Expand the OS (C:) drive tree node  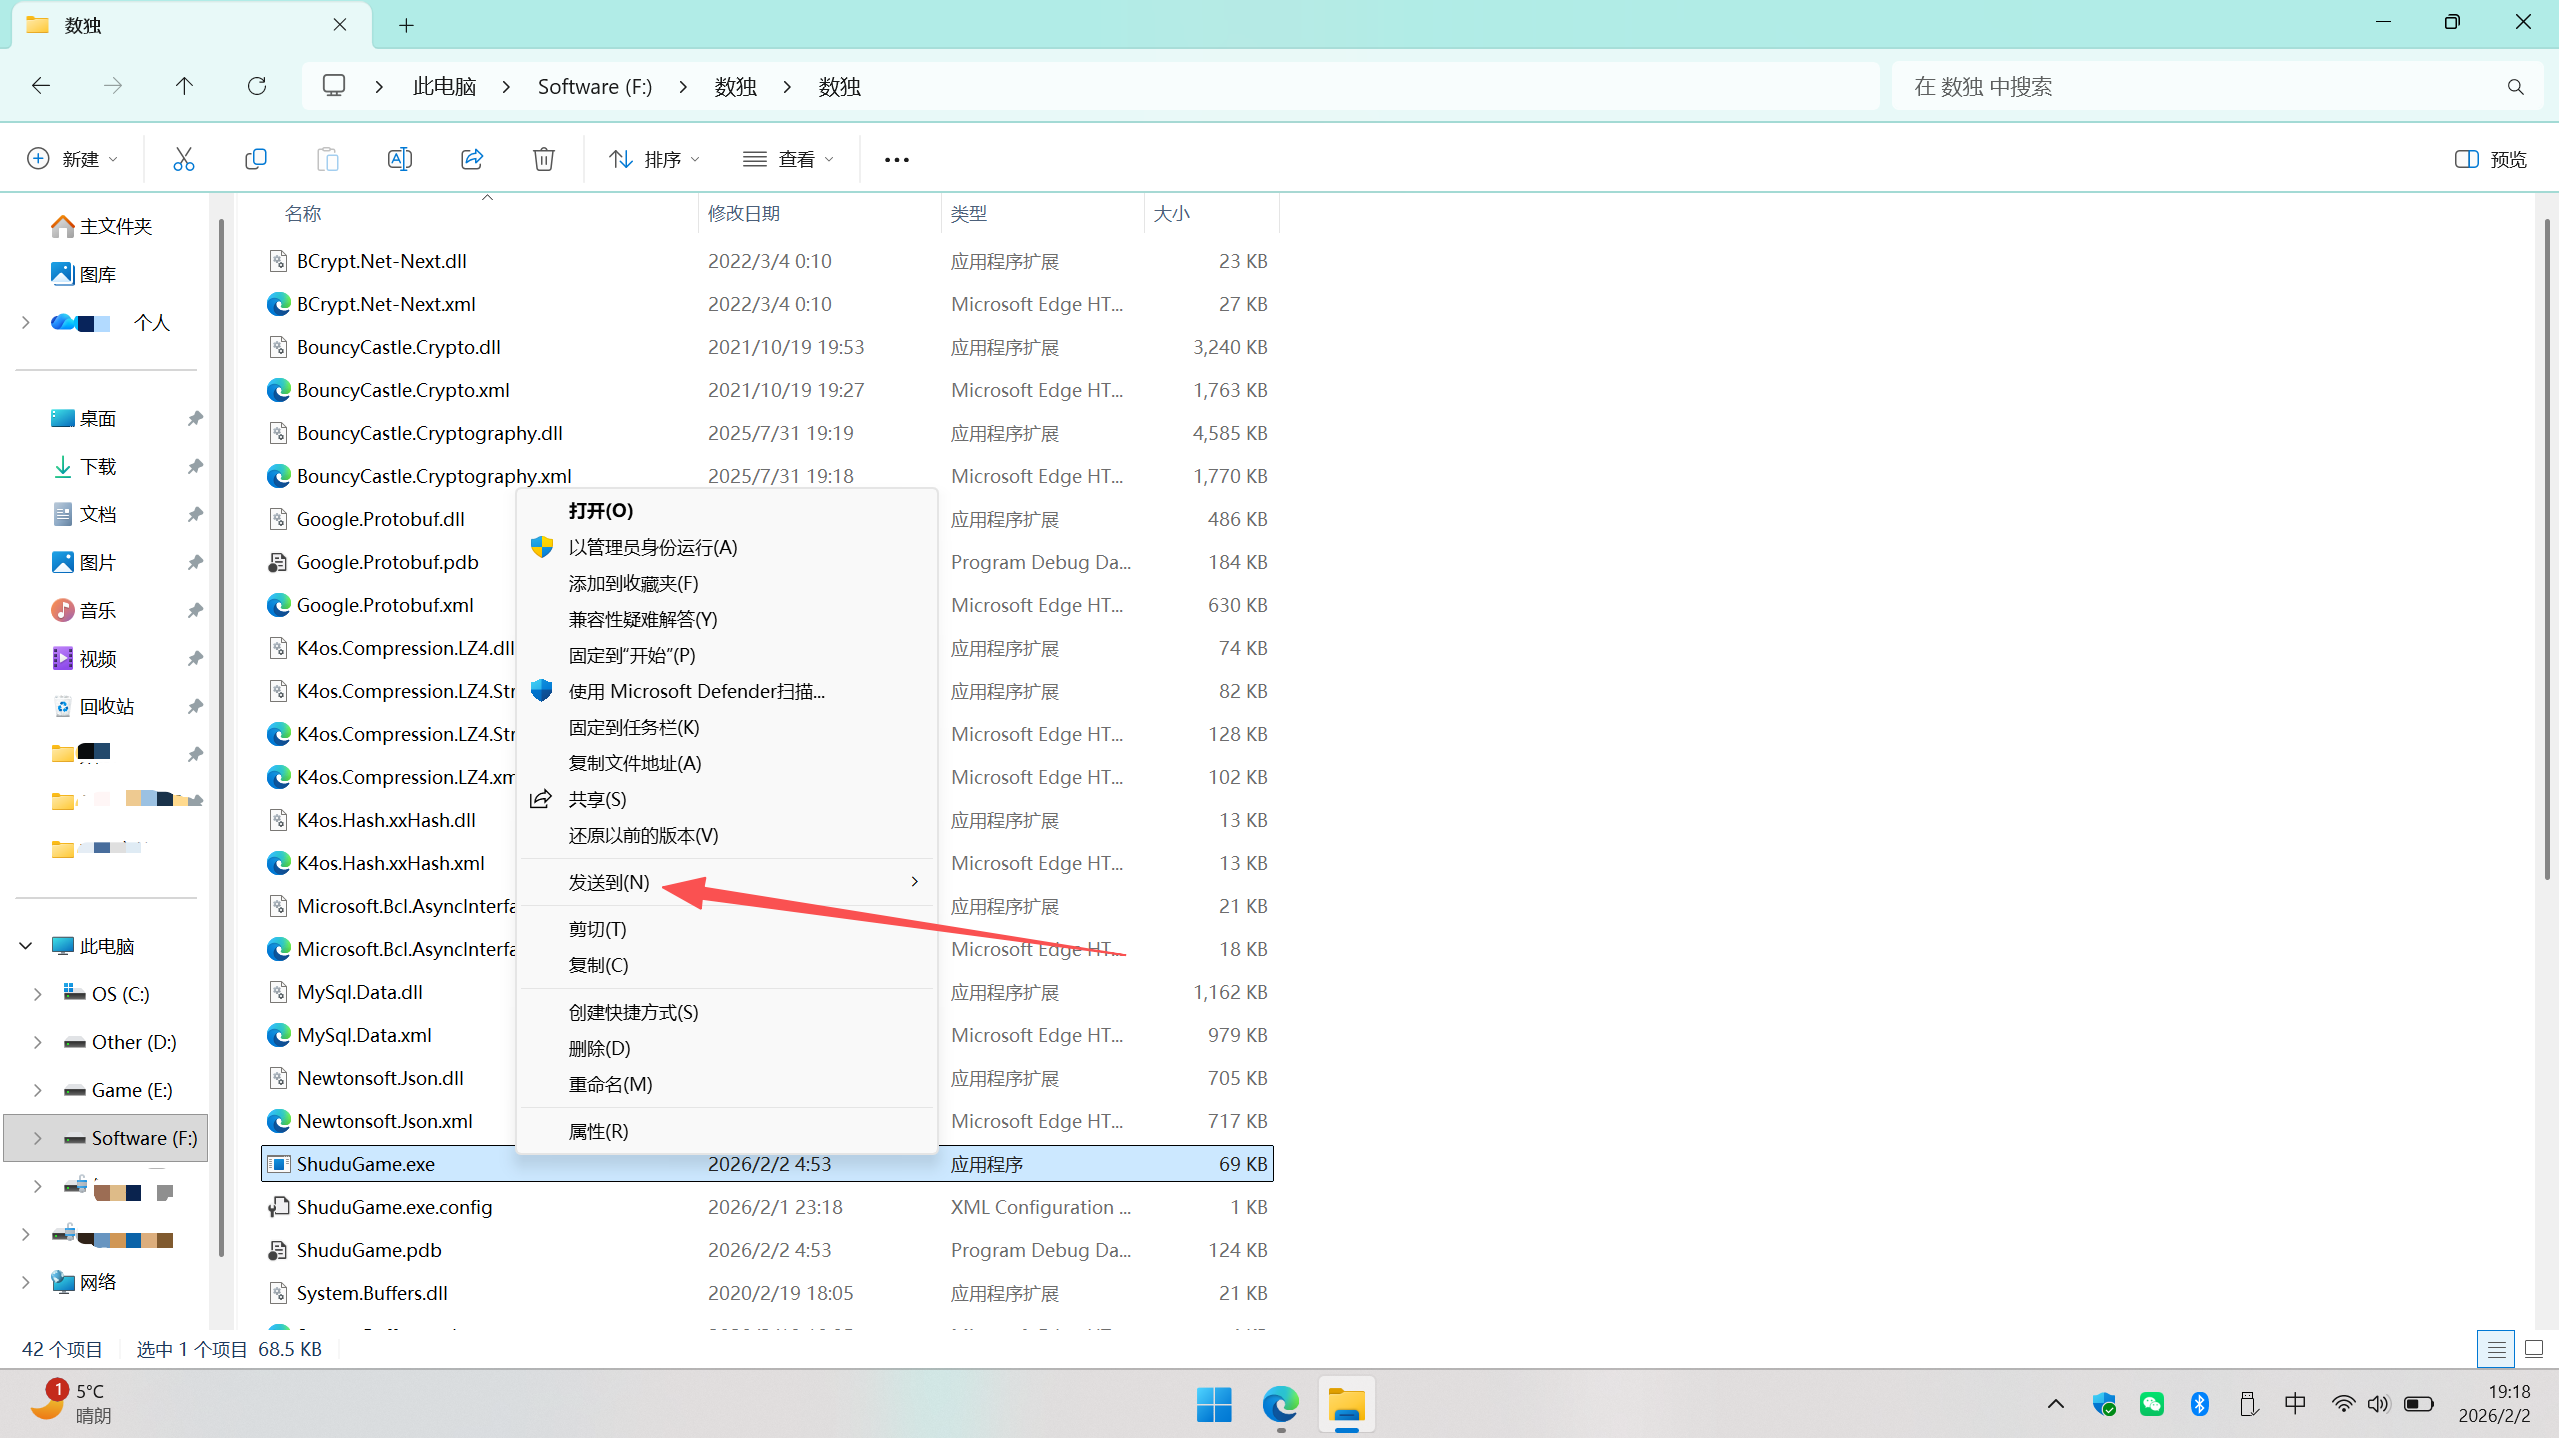coord(38,994)
